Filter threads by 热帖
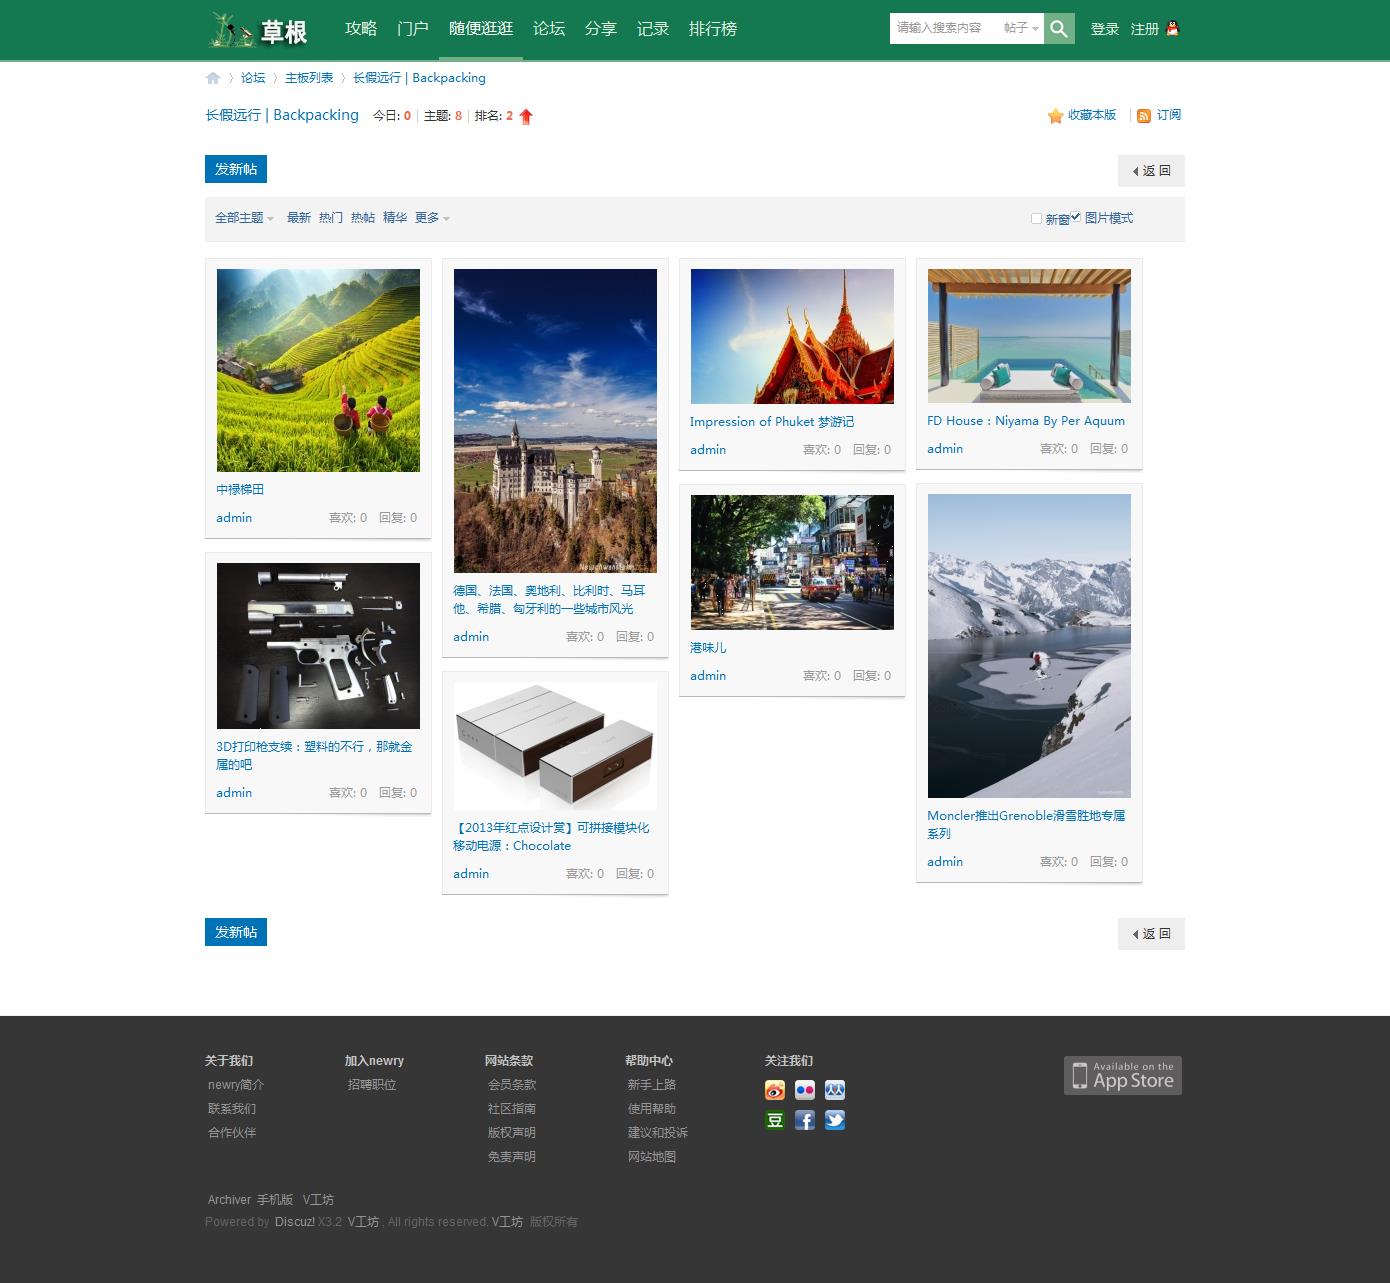1390x1283 pixels. pos(363,218)
